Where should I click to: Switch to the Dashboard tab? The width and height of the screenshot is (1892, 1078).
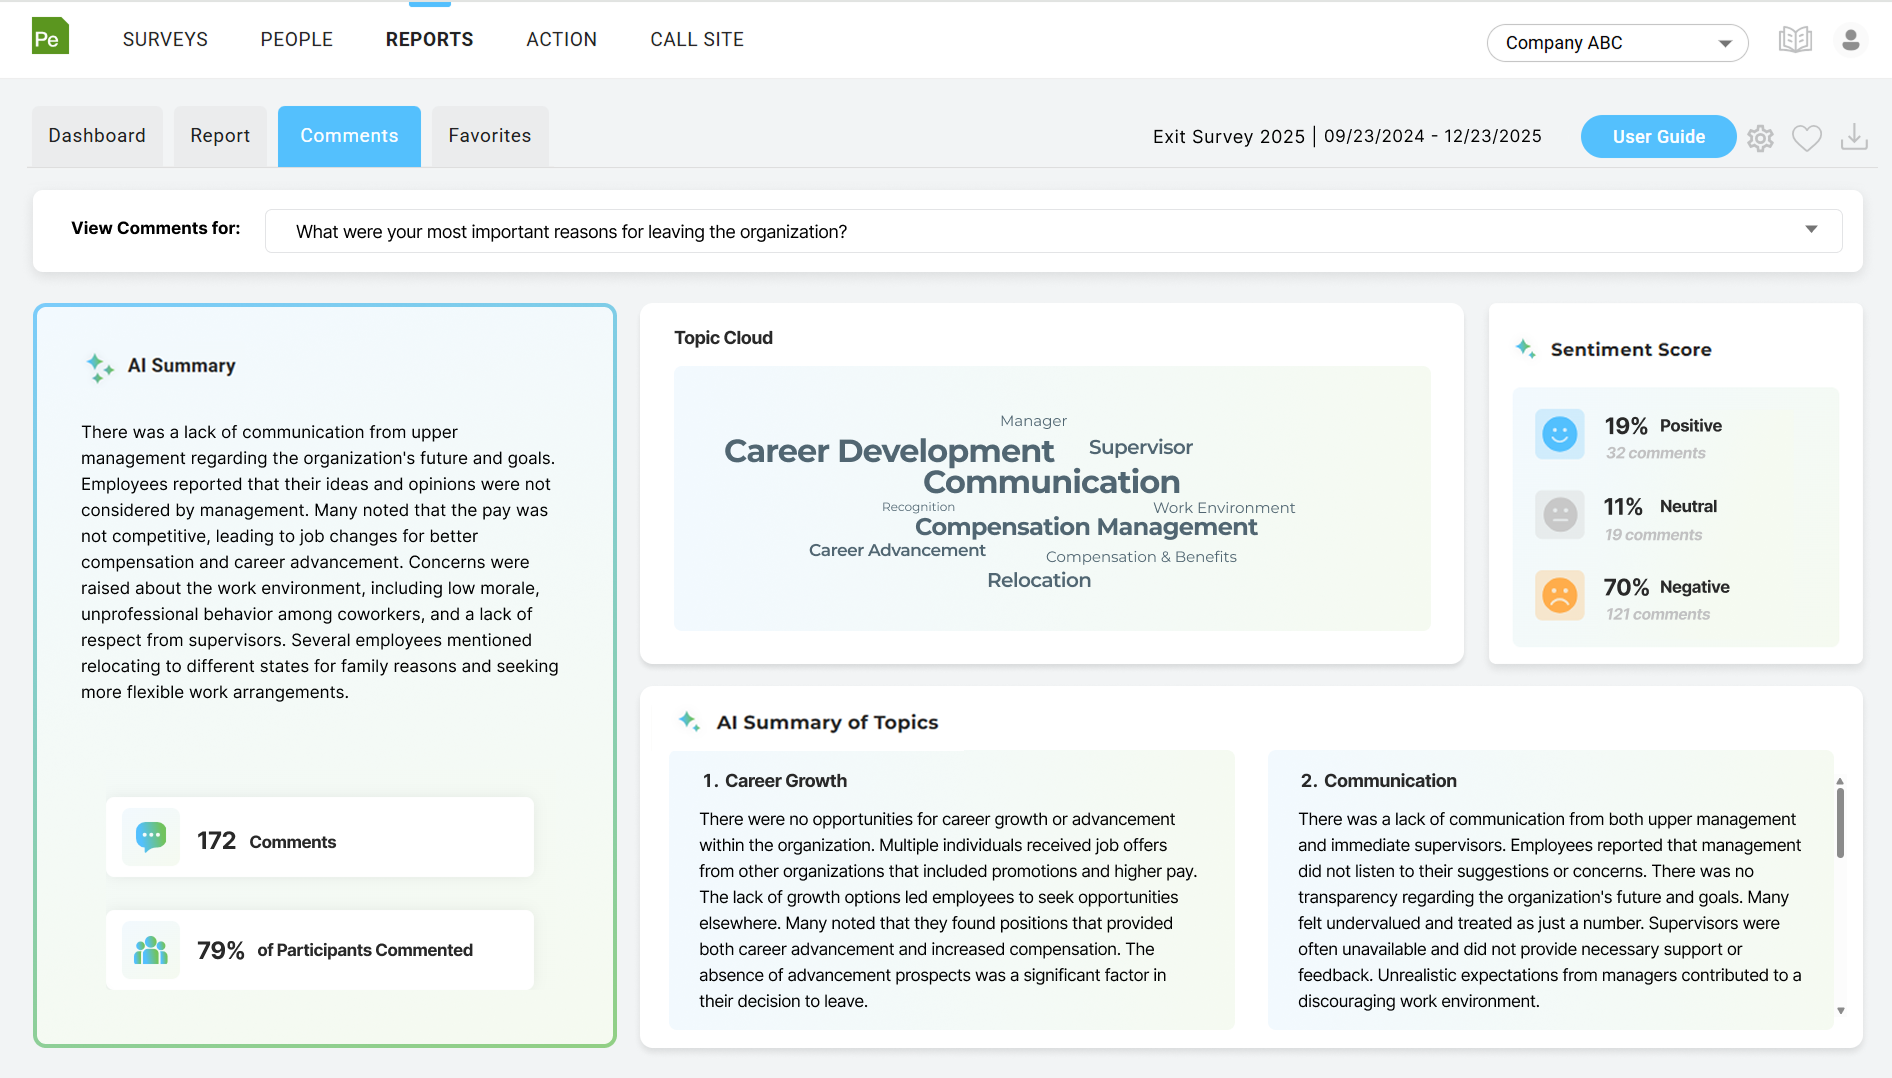coord(97,136)
